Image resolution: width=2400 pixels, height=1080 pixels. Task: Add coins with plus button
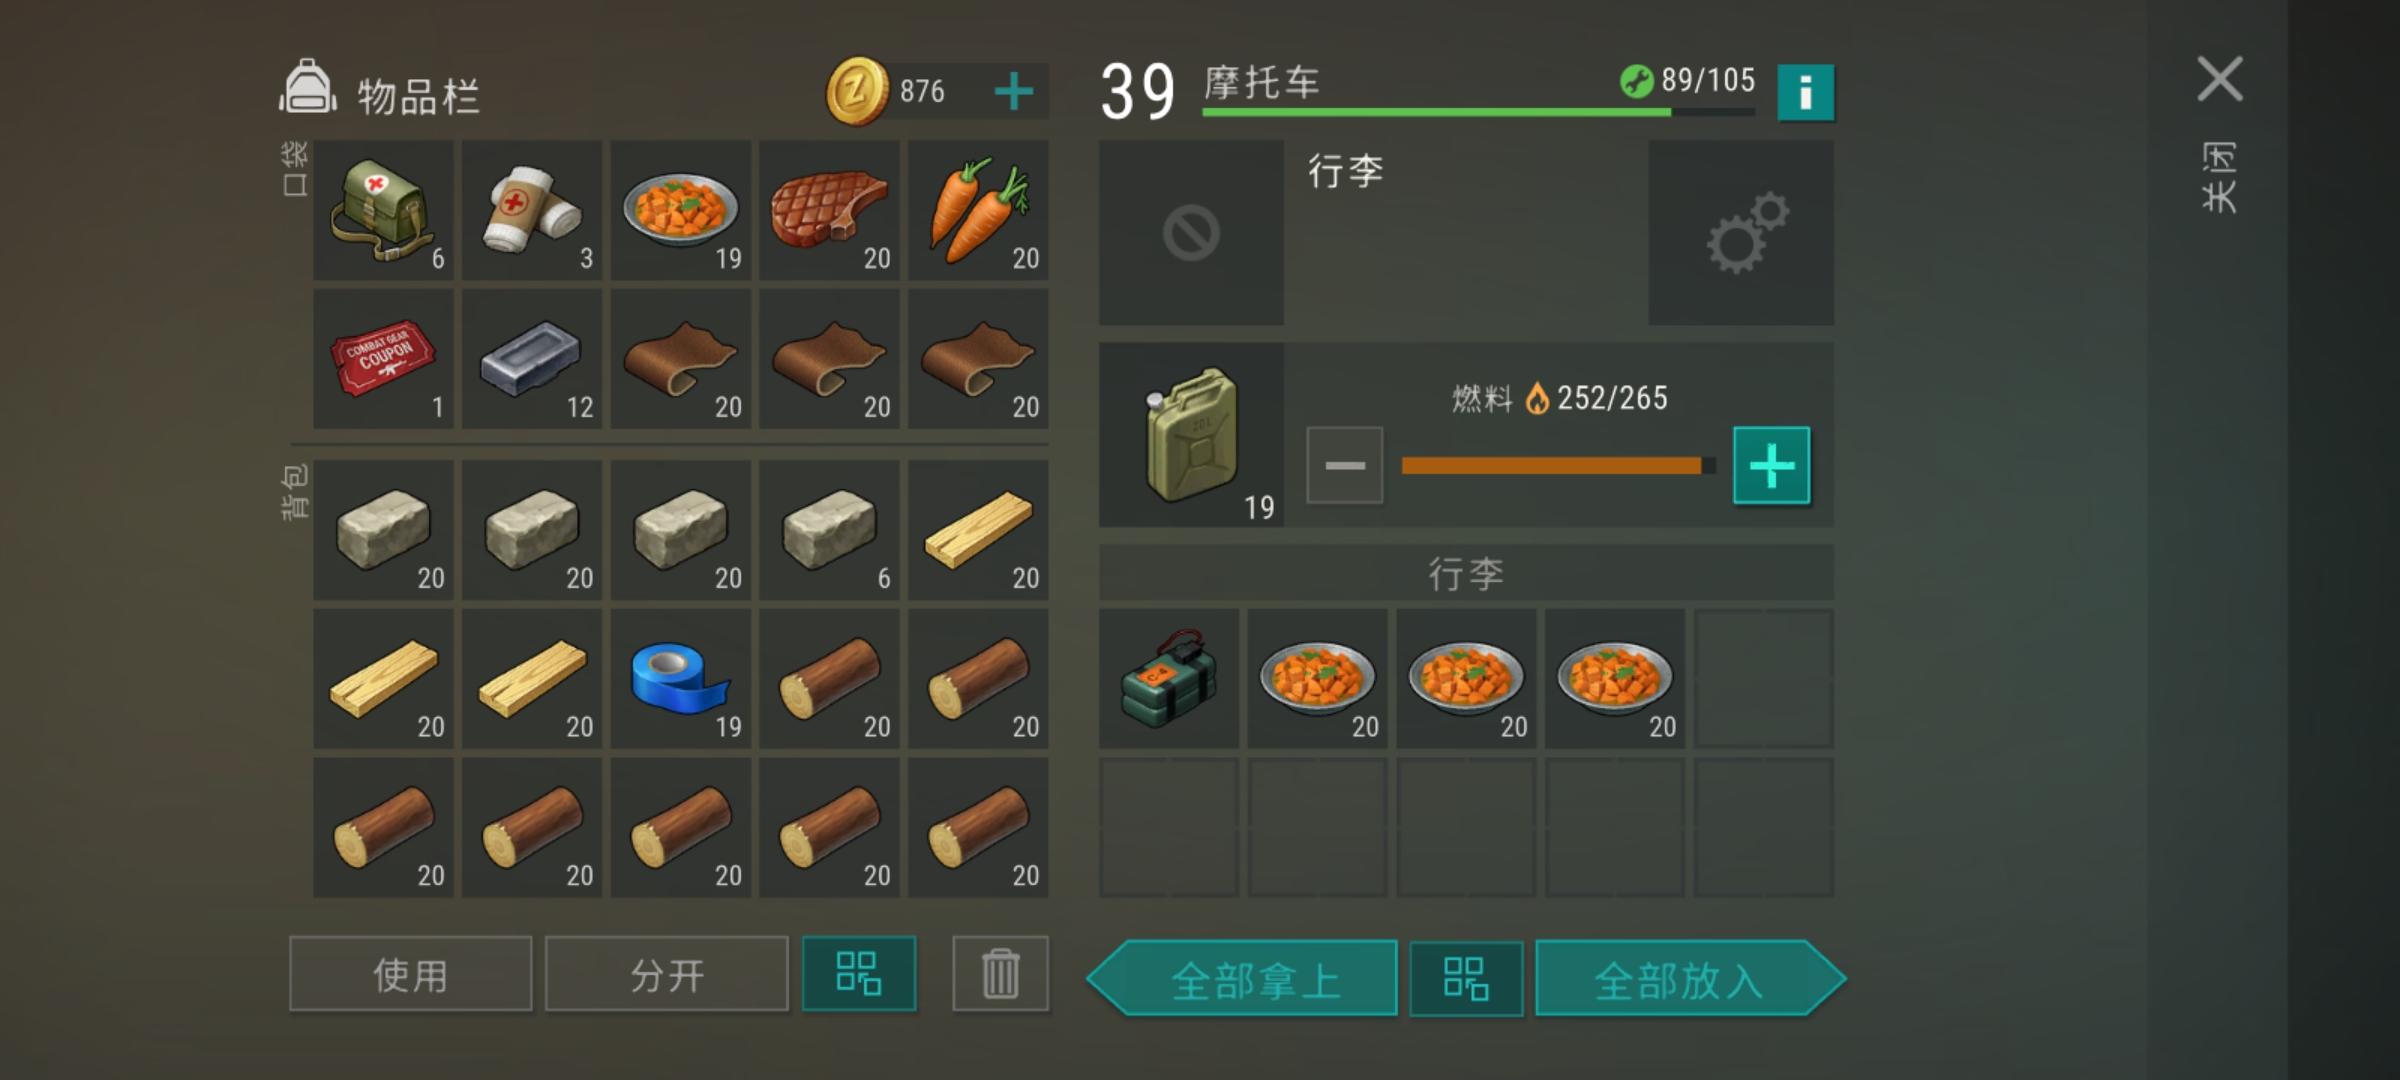tap(1014, 92)
